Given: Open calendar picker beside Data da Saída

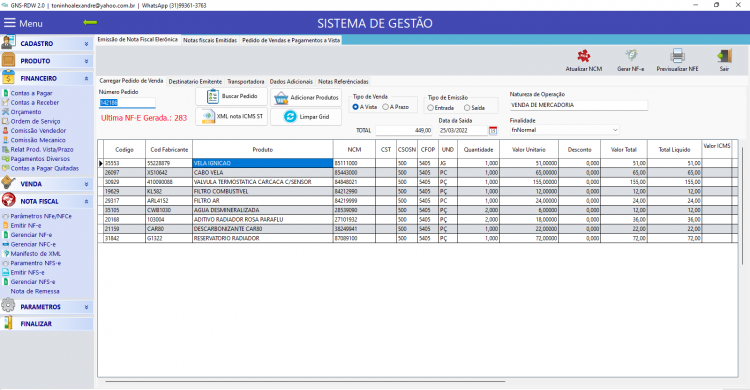Looking at the screenshot, I should [493, 130].
